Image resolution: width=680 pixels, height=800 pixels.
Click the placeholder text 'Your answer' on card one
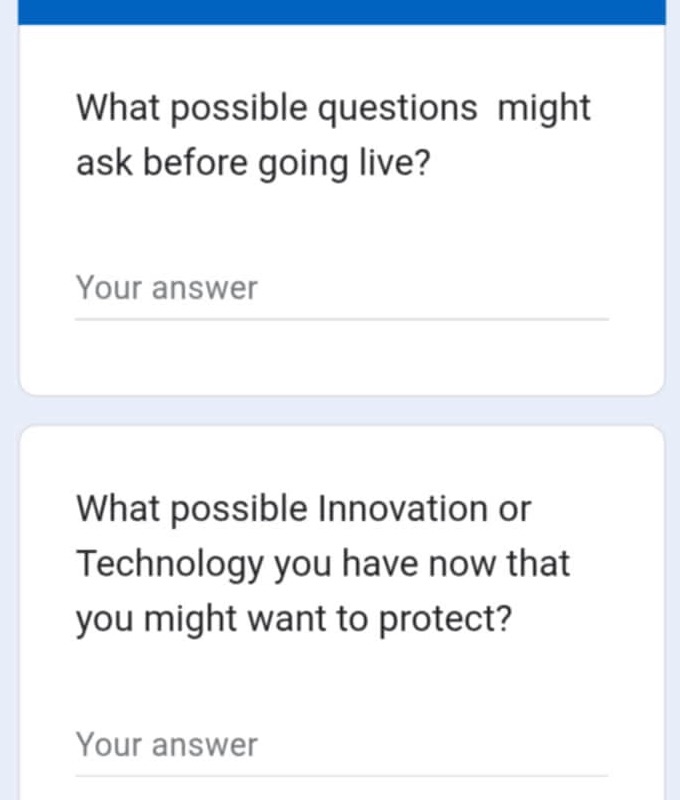pos(165,287)
